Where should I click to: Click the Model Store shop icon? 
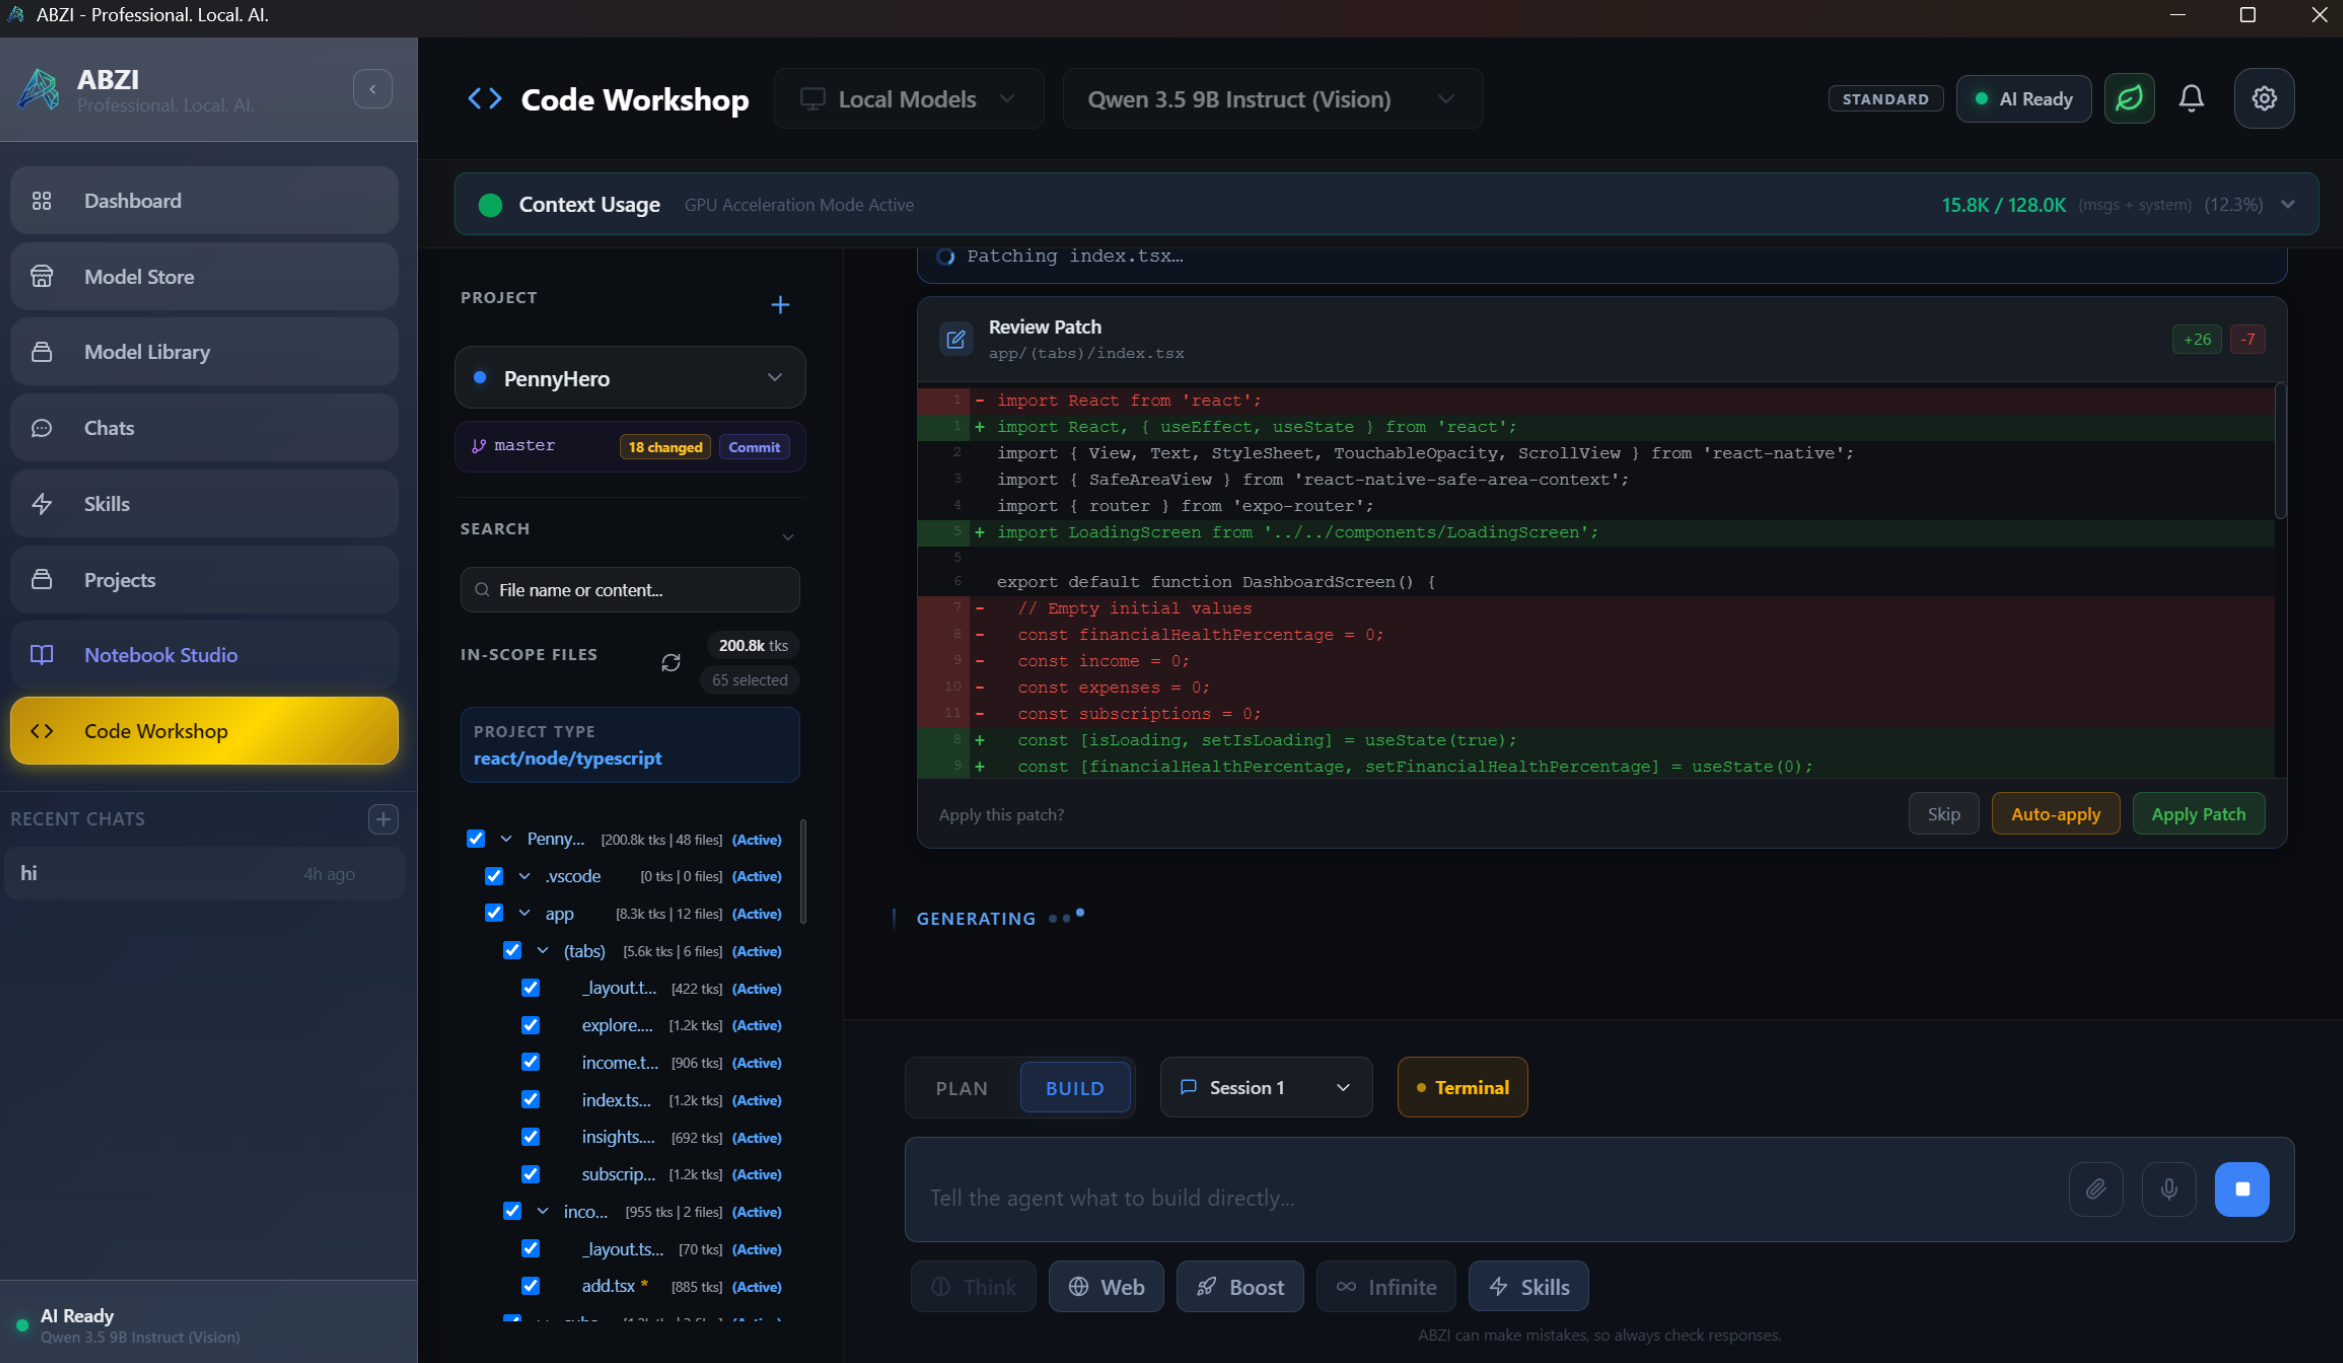point(42,277)
